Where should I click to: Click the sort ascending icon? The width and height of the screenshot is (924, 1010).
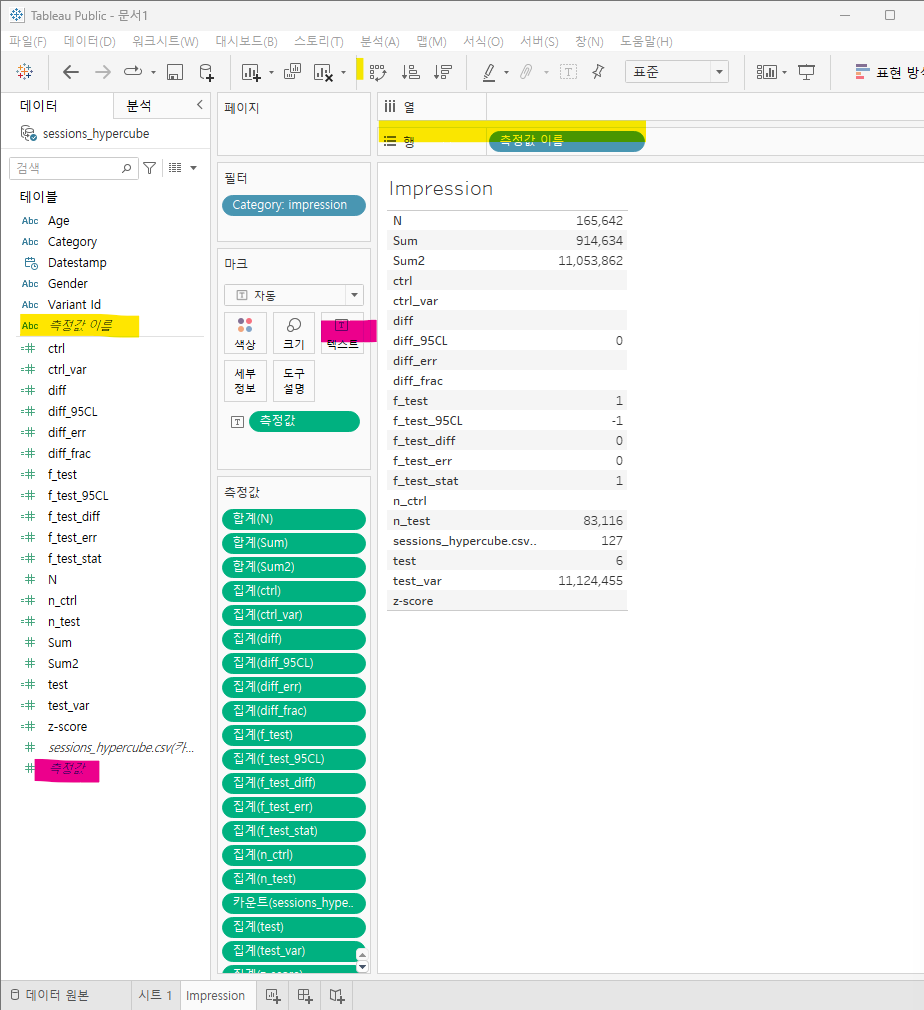click(410, 72)
